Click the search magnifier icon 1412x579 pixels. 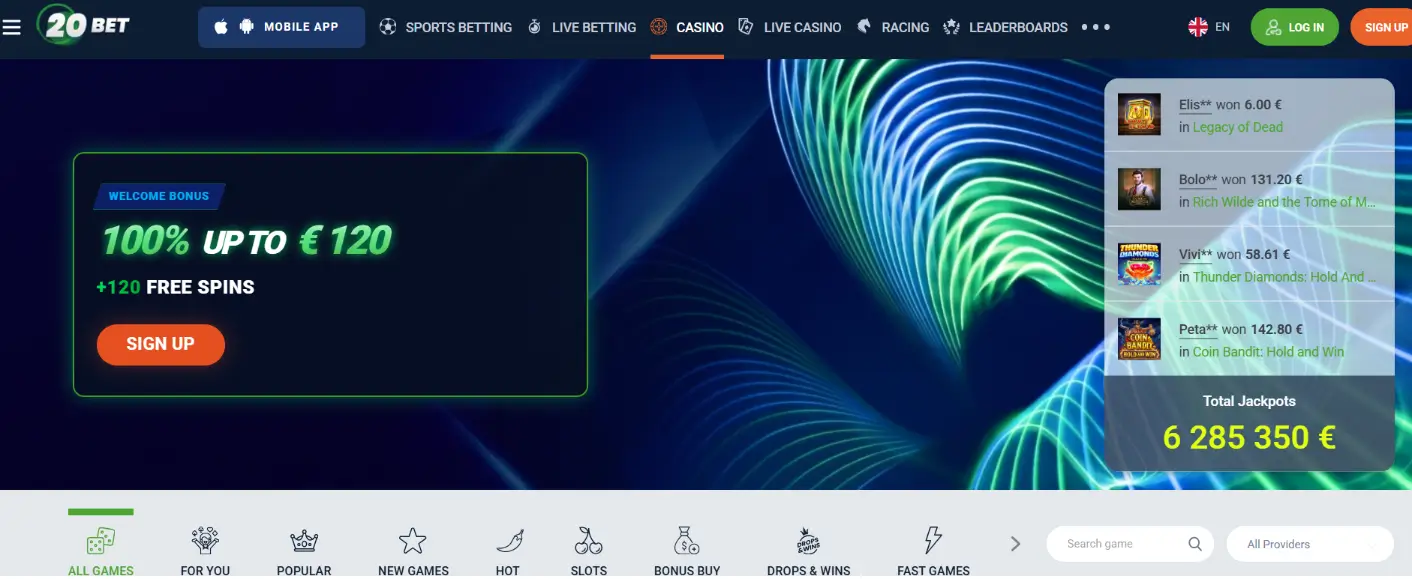tap(1195, 544)
